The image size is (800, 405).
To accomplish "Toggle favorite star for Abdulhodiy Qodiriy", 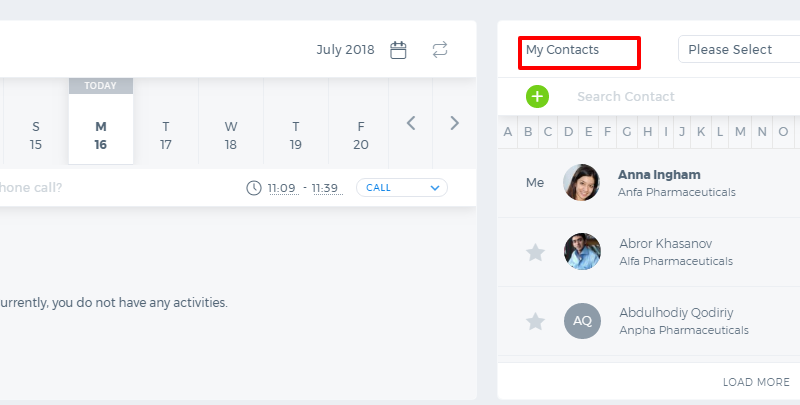I will (535, 321).
